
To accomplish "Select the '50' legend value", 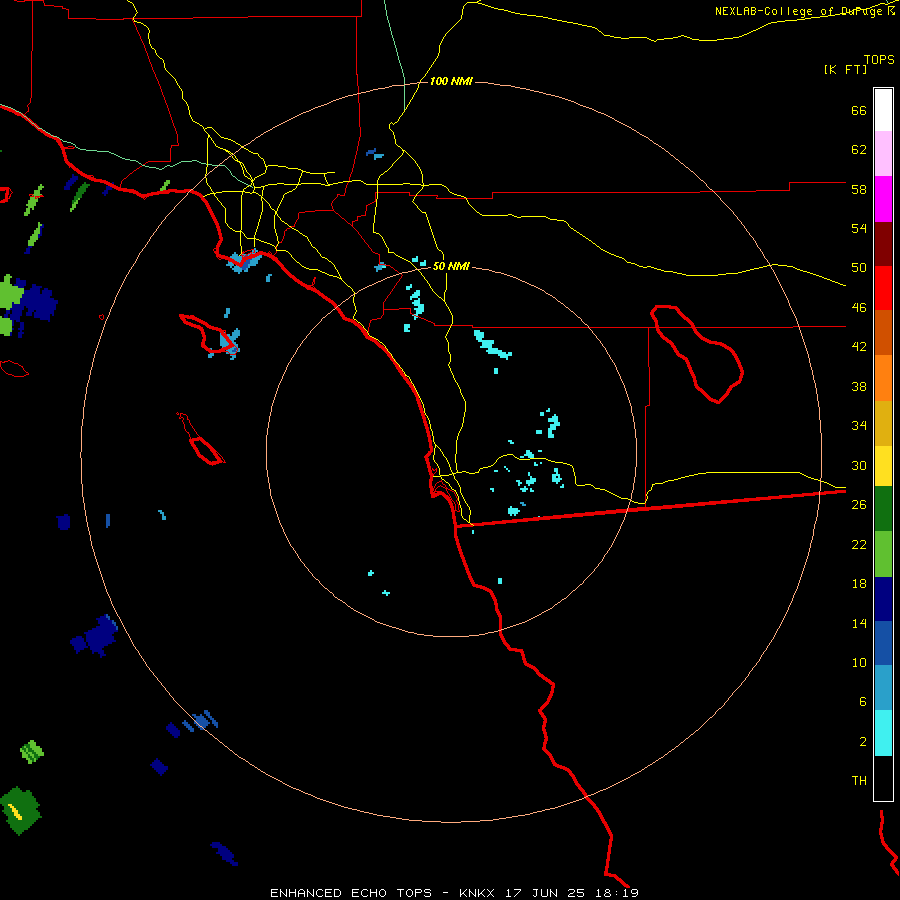I will click(x=859, y=268).
